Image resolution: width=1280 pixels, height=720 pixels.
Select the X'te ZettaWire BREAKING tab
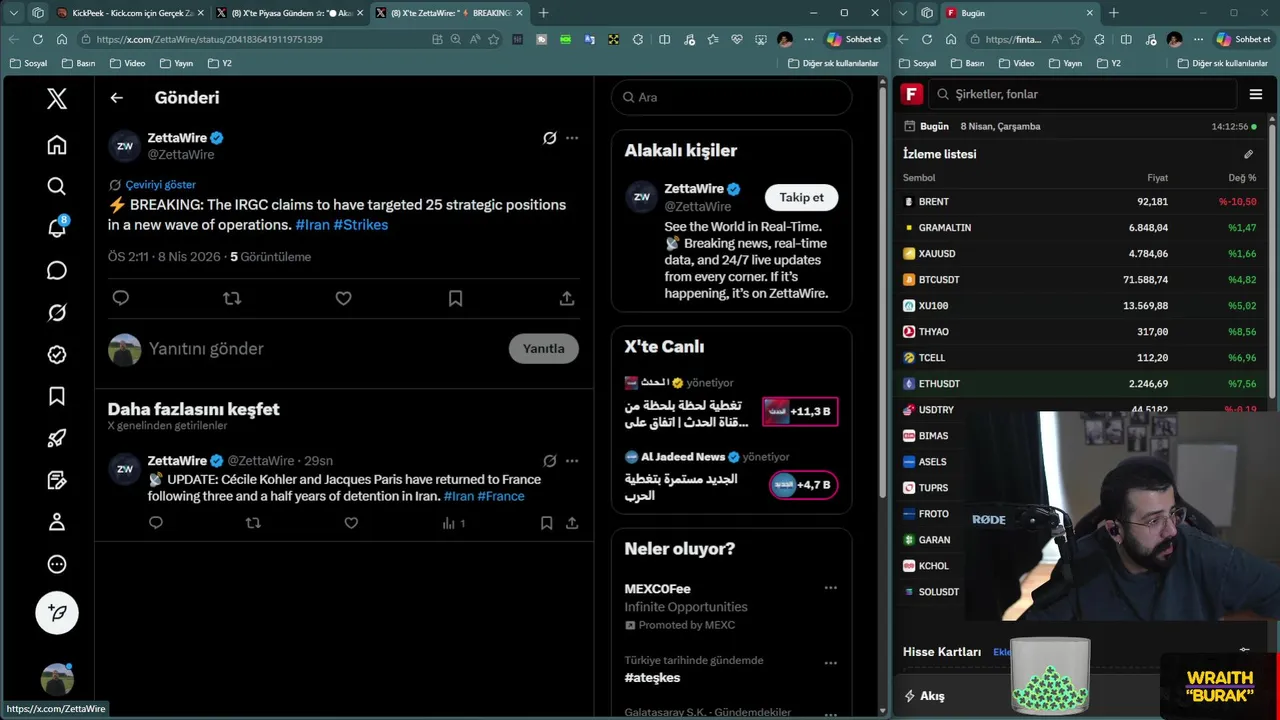tap(449, 13)
